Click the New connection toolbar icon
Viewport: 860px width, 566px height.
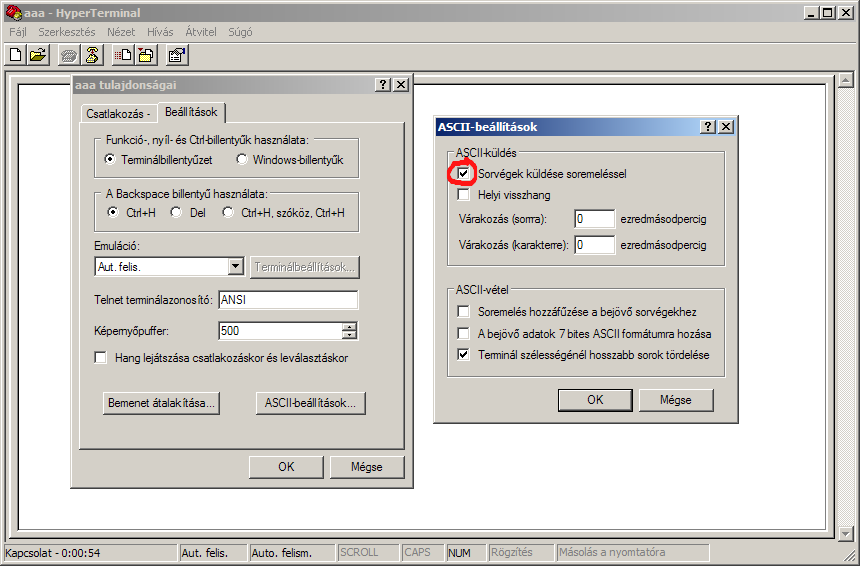pyautogui.click(x=16, y=55)
